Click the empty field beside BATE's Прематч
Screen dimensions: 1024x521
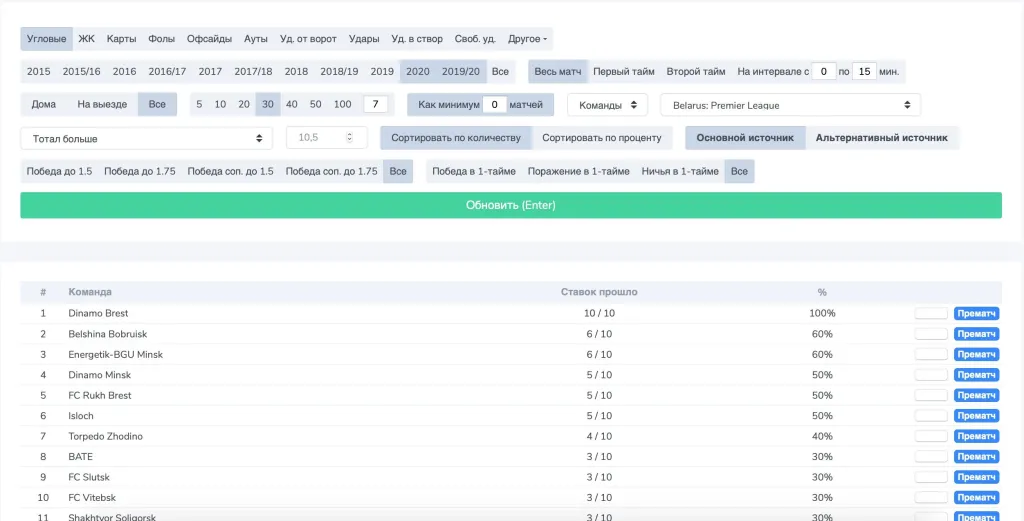[931, 457]
